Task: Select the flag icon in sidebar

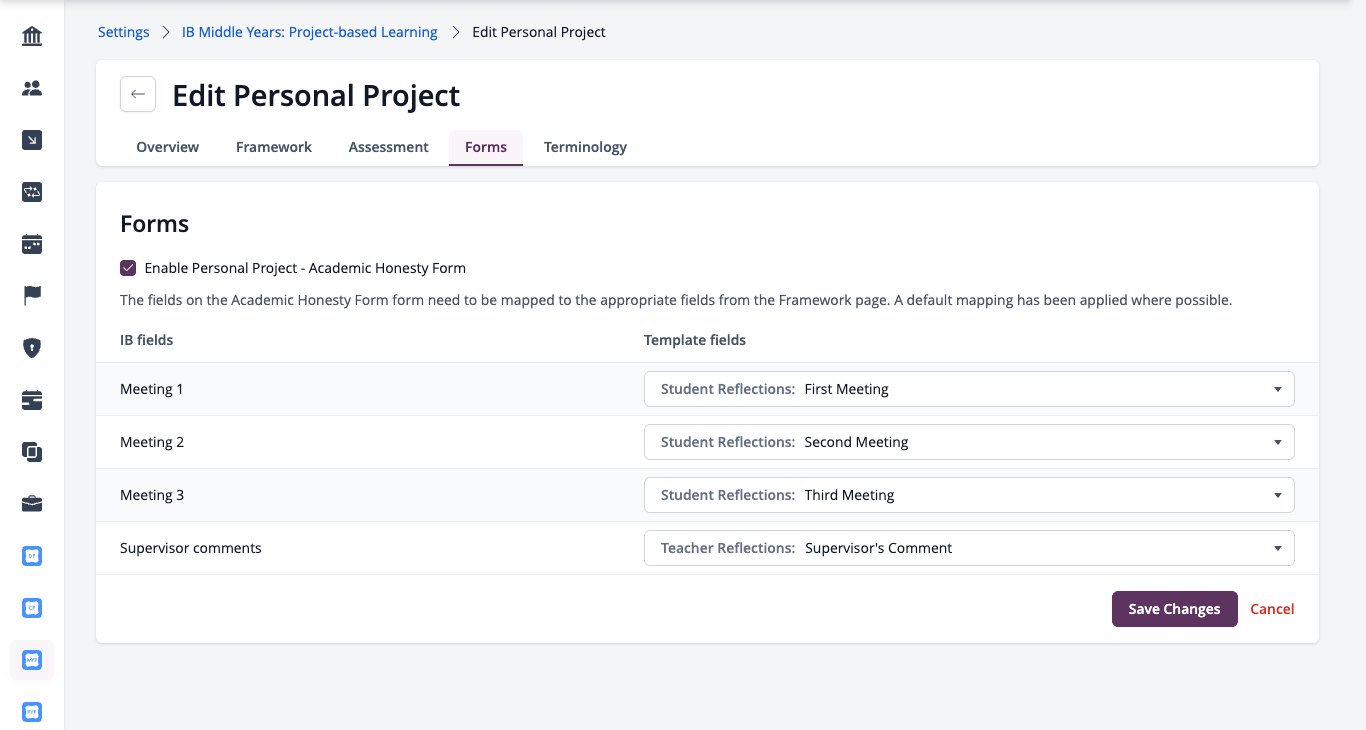Action: pyautogui.click(x=32, y=296)
